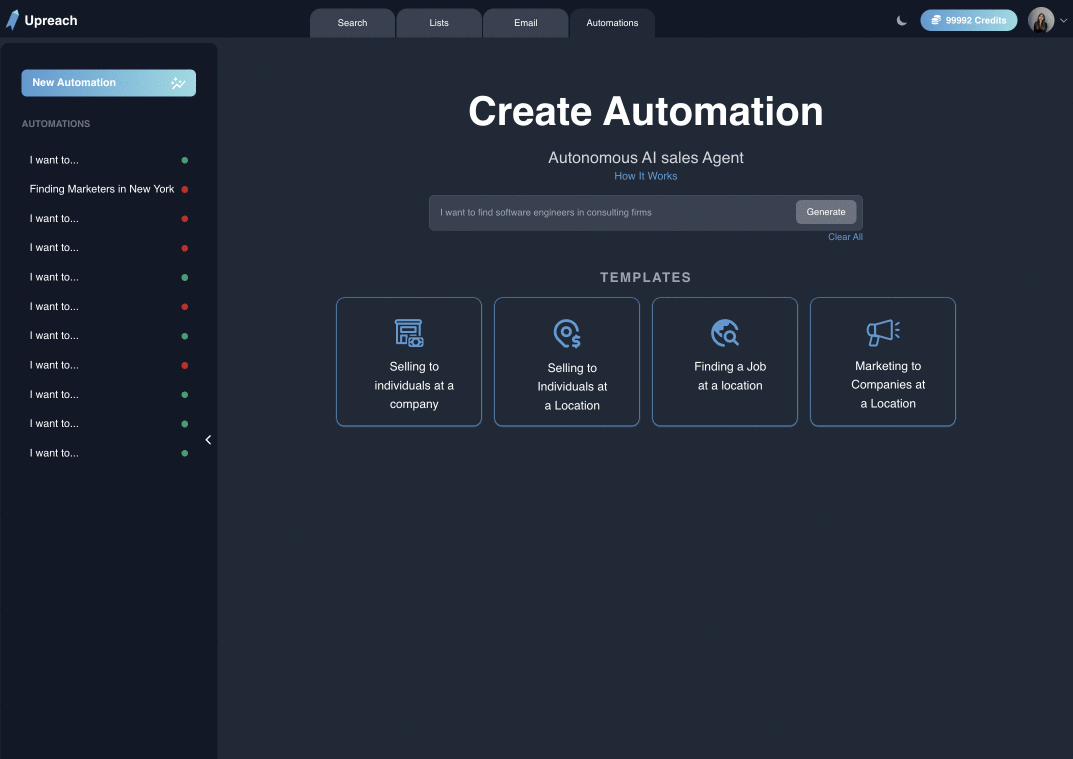Switch to the Search tab

[x=352, y=22]
